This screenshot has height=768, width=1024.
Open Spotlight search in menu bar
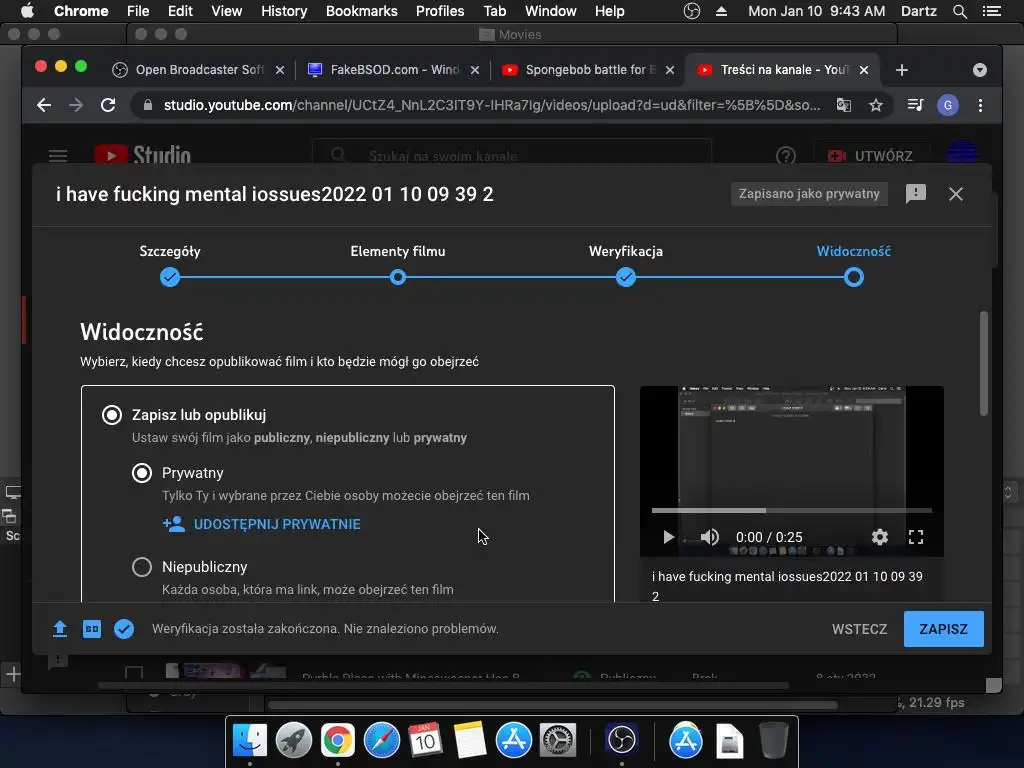(959, 11)
